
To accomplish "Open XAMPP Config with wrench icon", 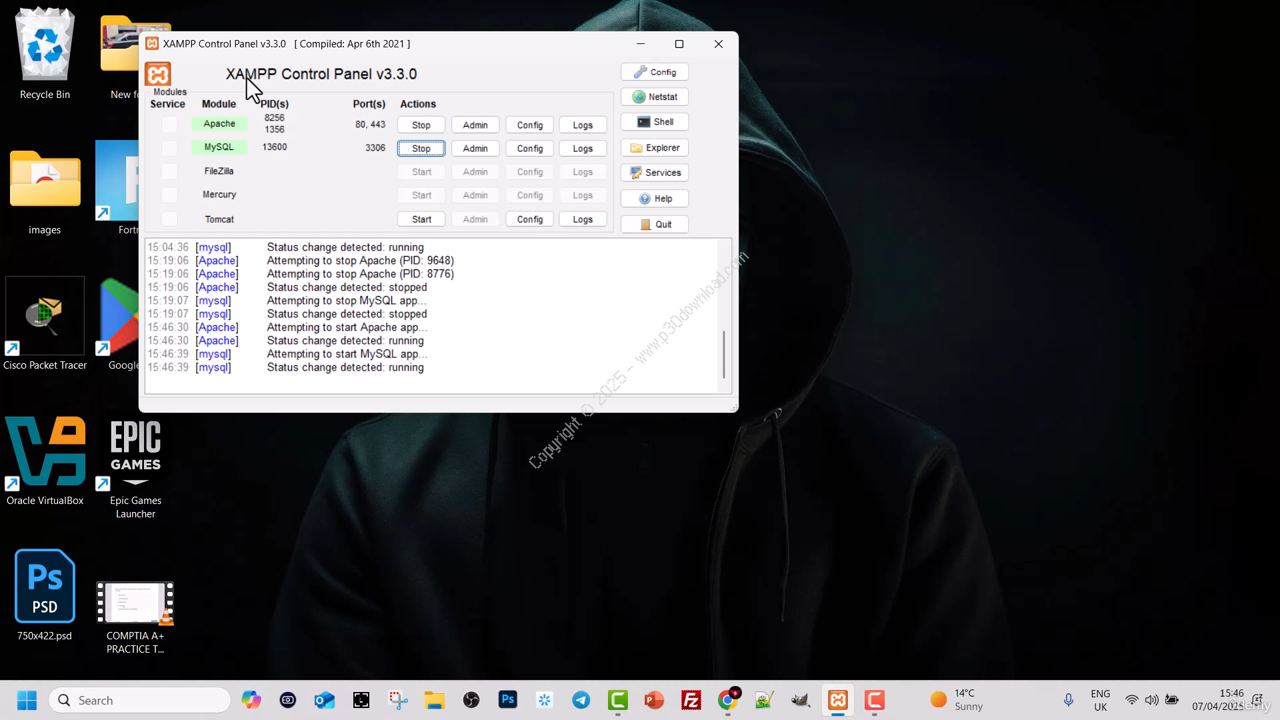I will (x=654, y=72).
